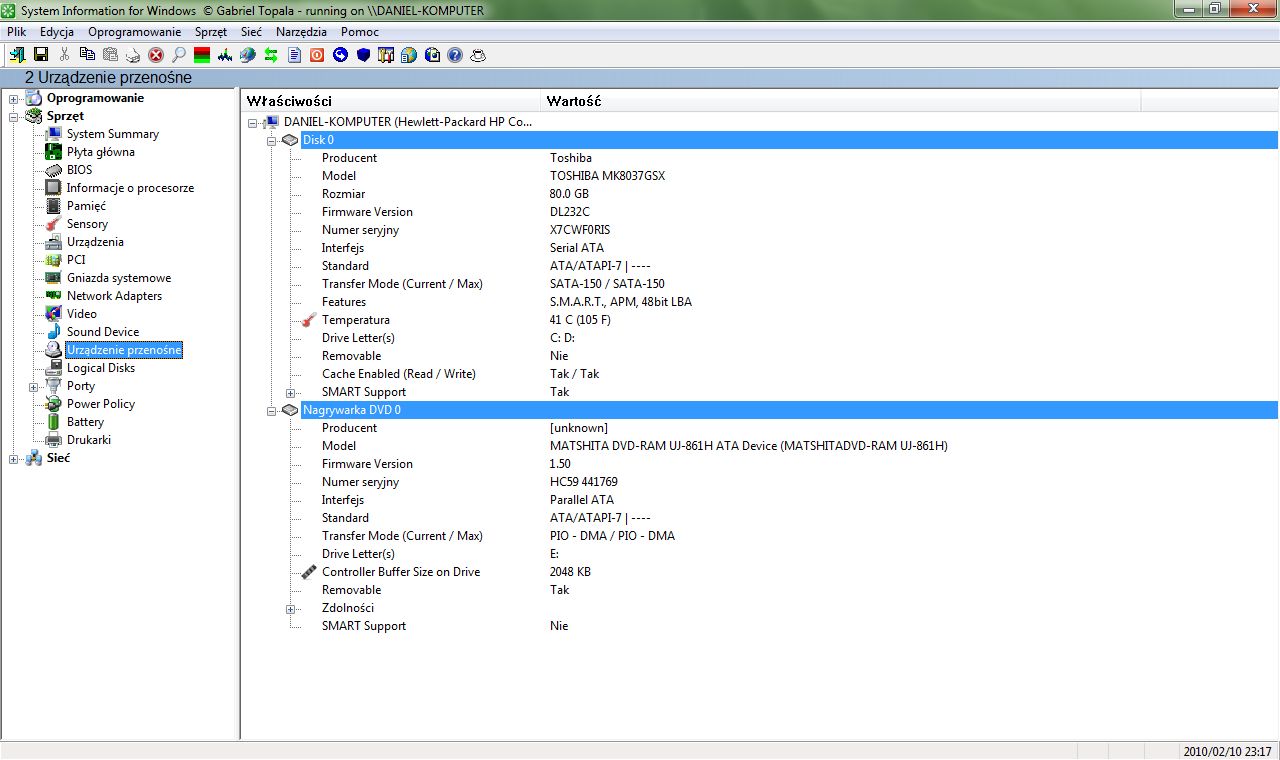This screenshot has width=1280, height=760.
Task: Click the blue cube toolbar icon
Action: pyautogui.click(x=363, y=55)
